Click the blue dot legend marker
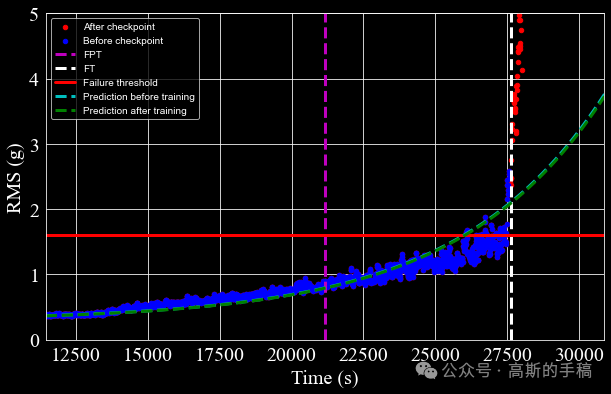Image resolution: width=611 pixels, height=394 pixels. tap(65, 41)
